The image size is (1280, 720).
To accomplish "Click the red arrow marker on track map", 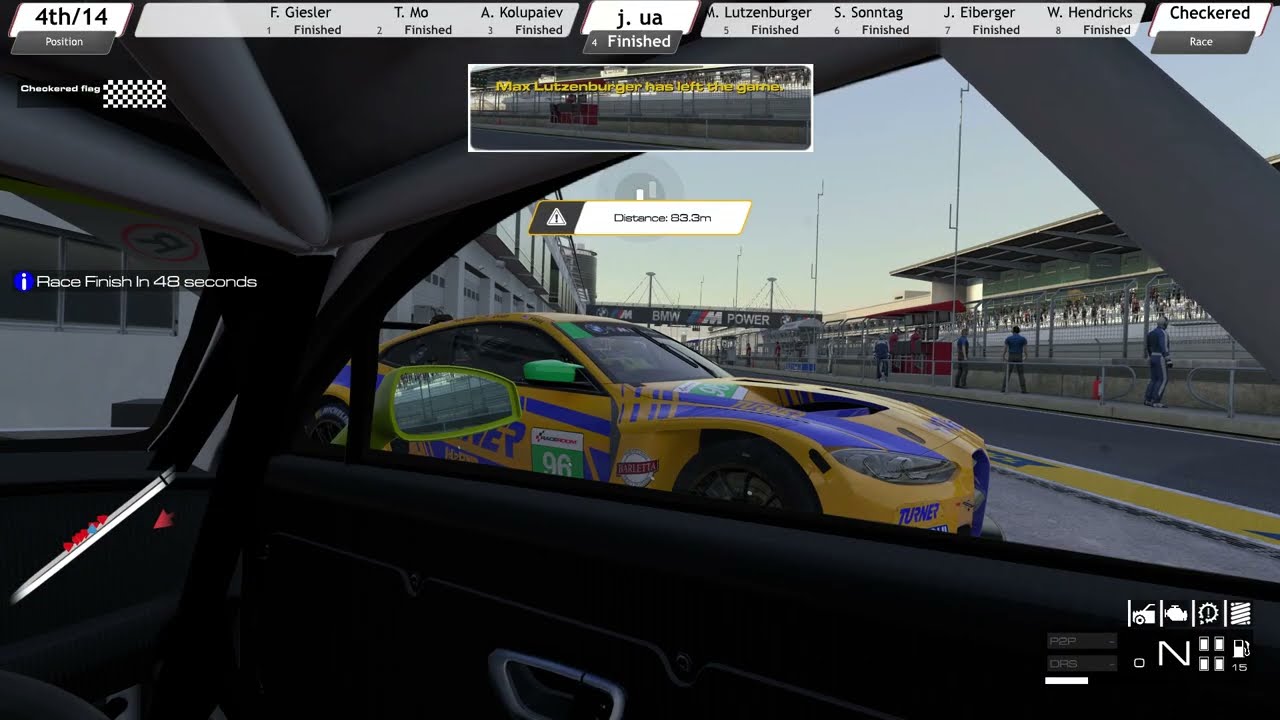I will click(164, 519).
